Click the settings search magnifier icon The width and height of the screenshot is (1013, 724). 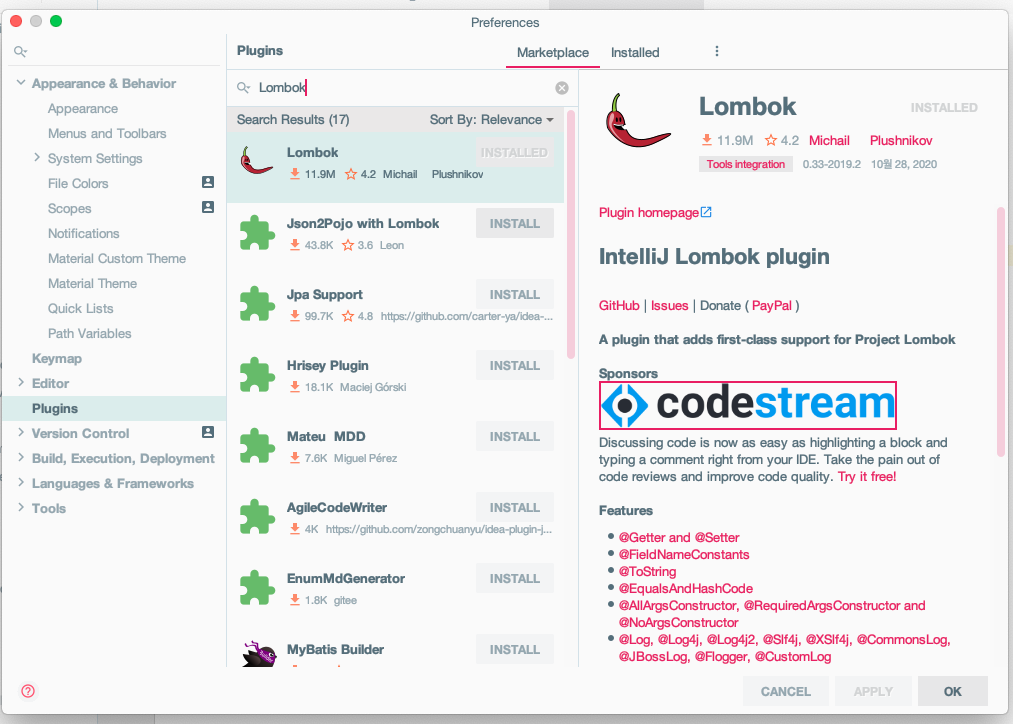(x=21, y=51)
